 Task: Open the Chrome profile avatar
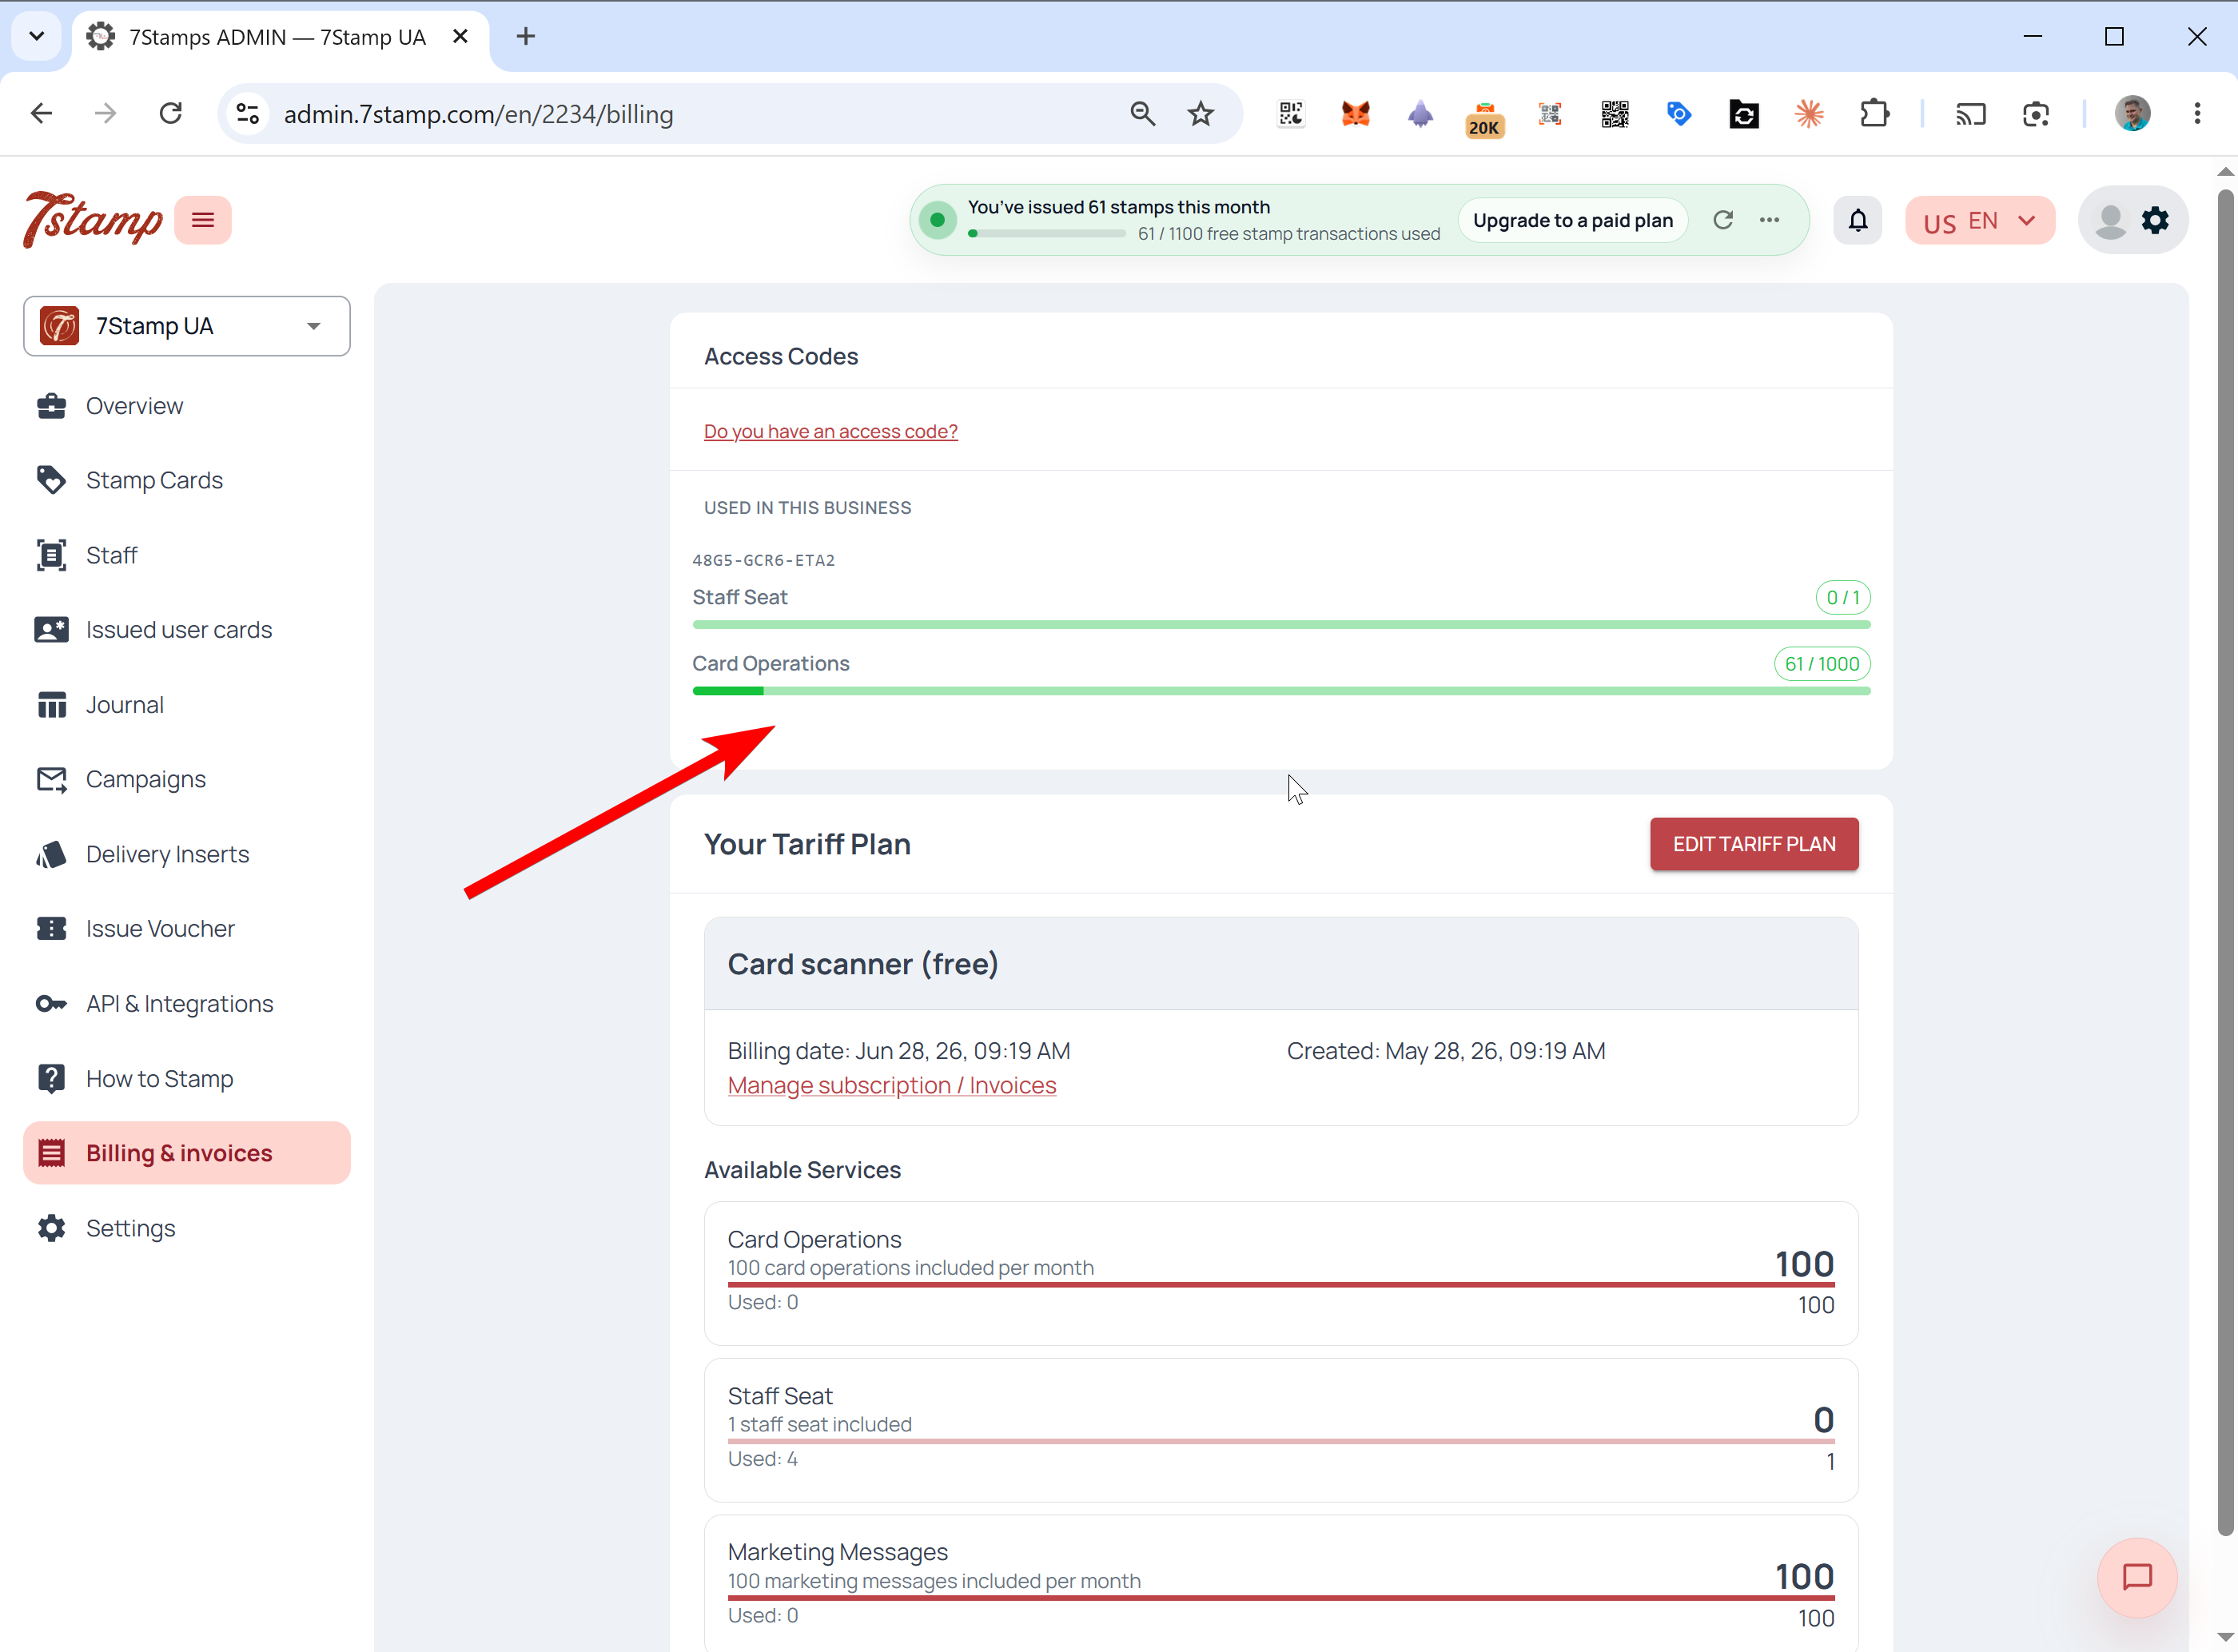[2132, 114]
